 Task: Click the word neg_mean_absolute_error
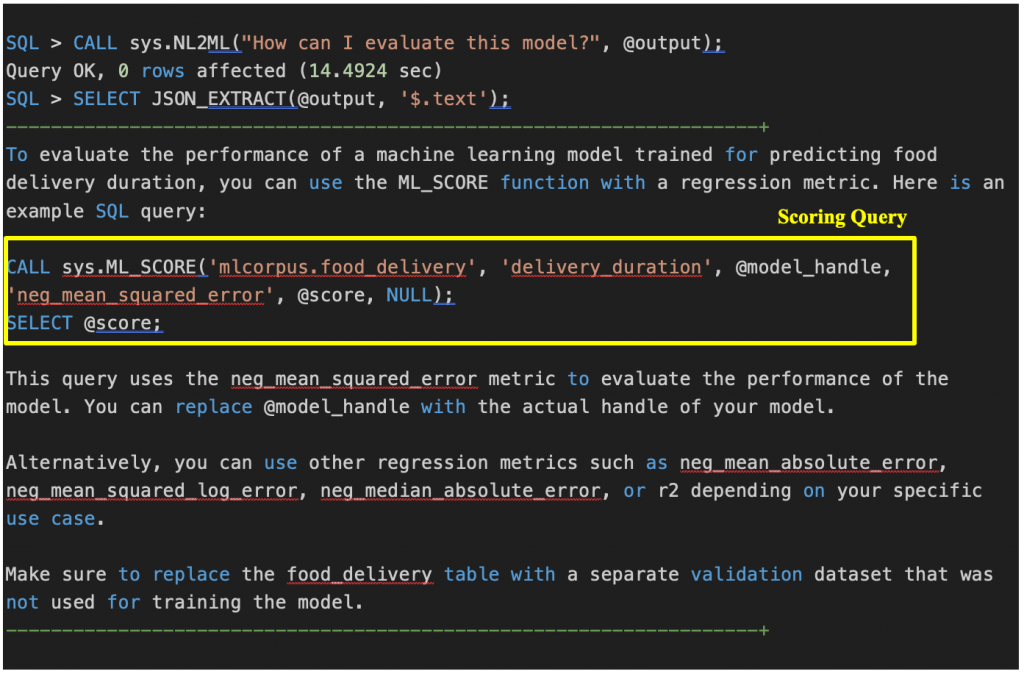(x=810, y=463)
